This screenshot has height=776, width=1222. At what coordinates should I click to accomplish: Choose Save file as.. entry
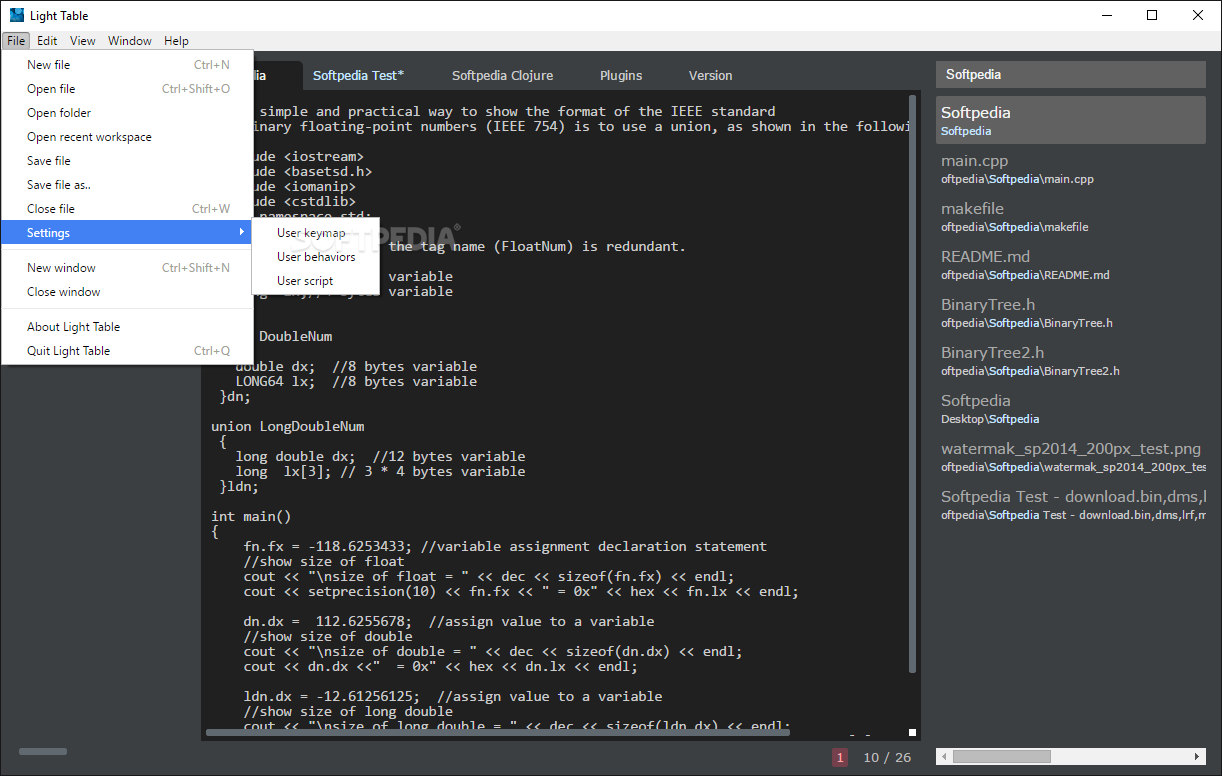click(128, 185)
